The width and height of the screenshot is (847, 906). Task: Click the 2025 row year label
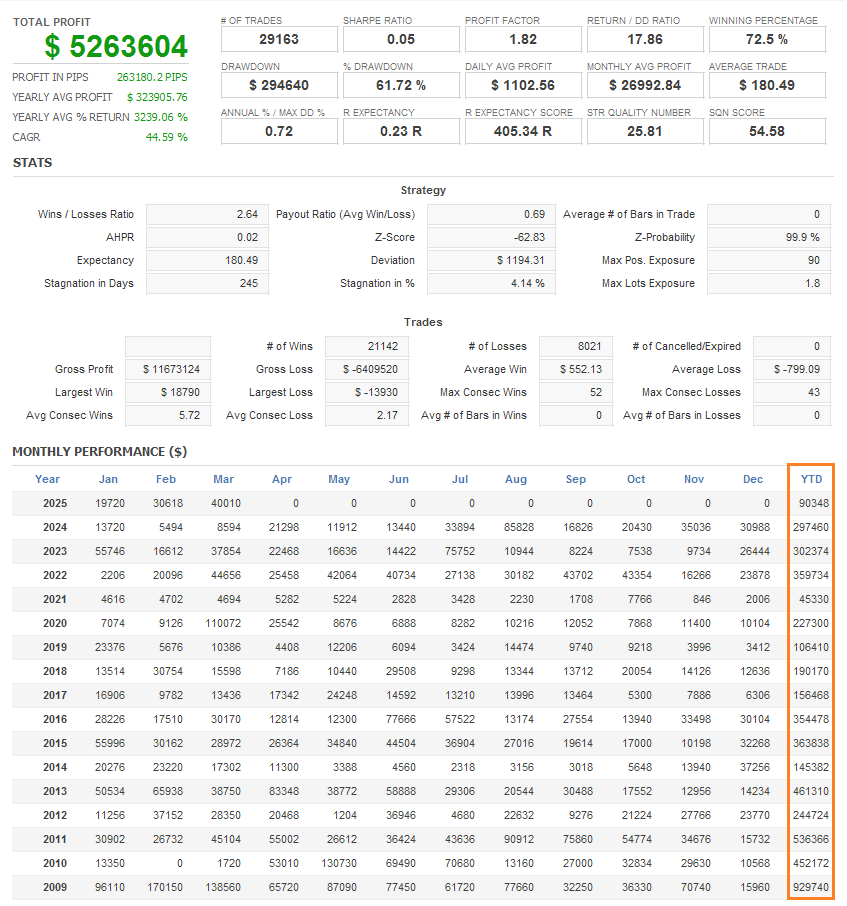tap(55, 503)
